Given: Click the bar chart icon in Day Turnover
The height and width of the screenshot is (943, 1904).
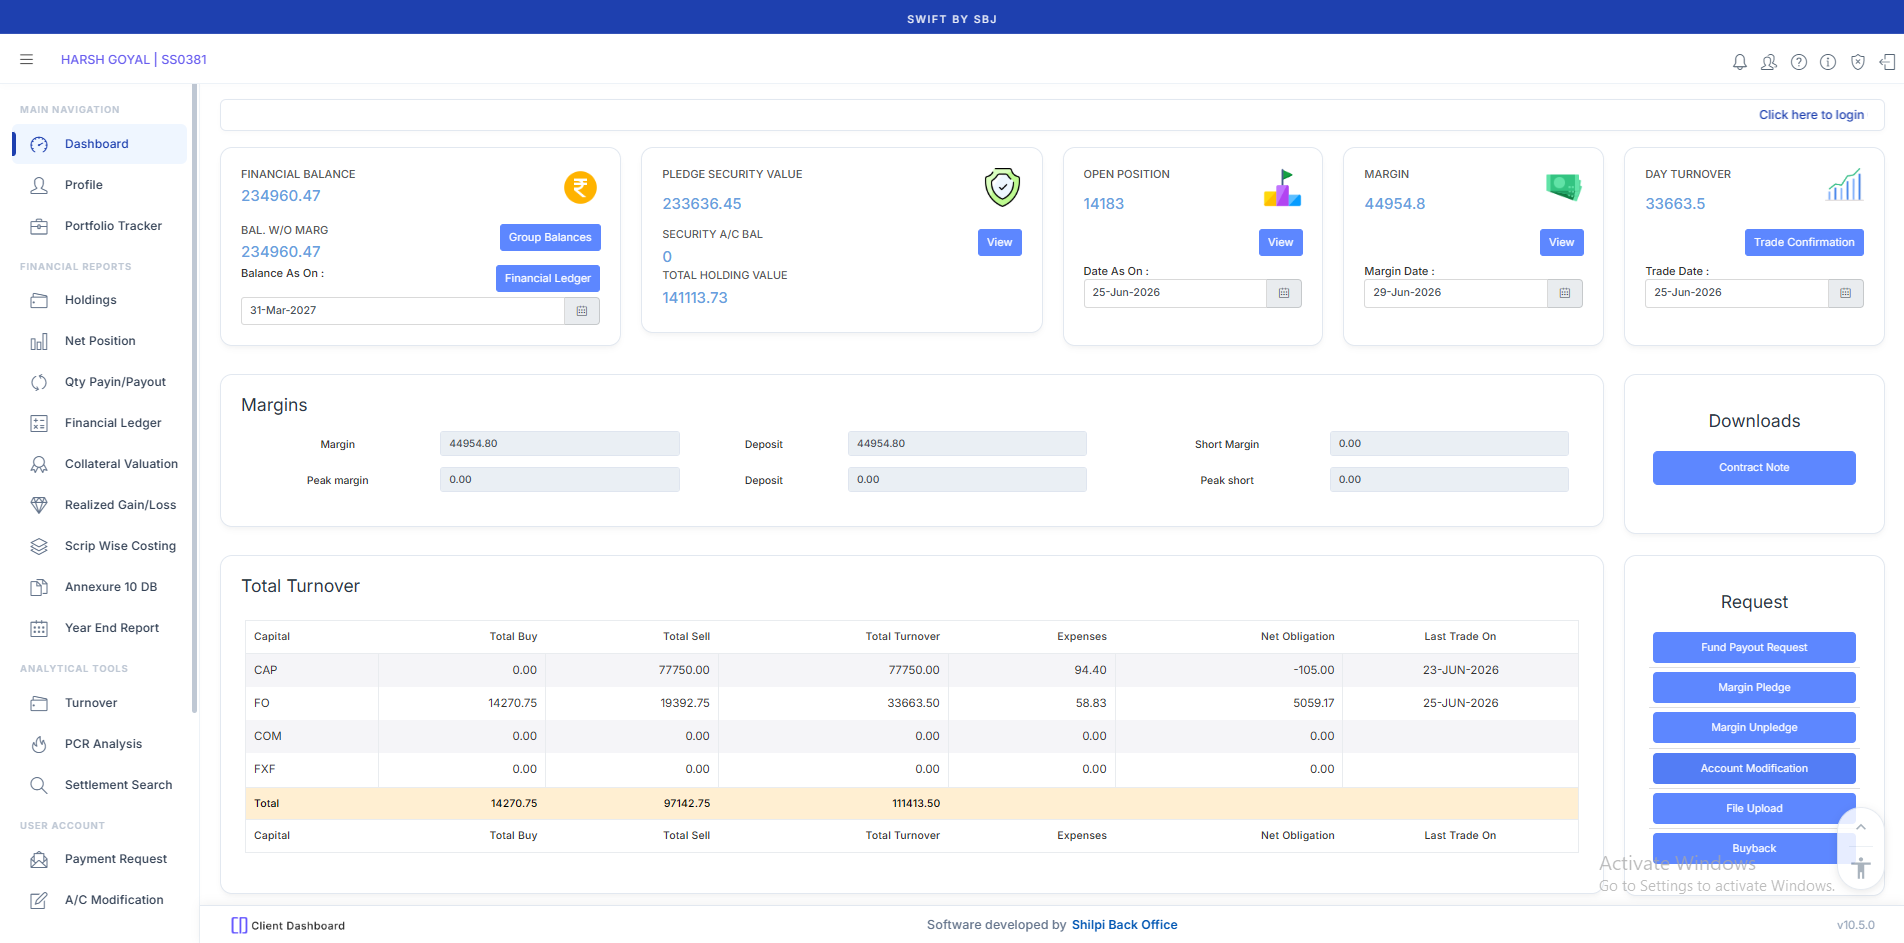Looking at the screenshot, I should click(x=1844, y=185).
